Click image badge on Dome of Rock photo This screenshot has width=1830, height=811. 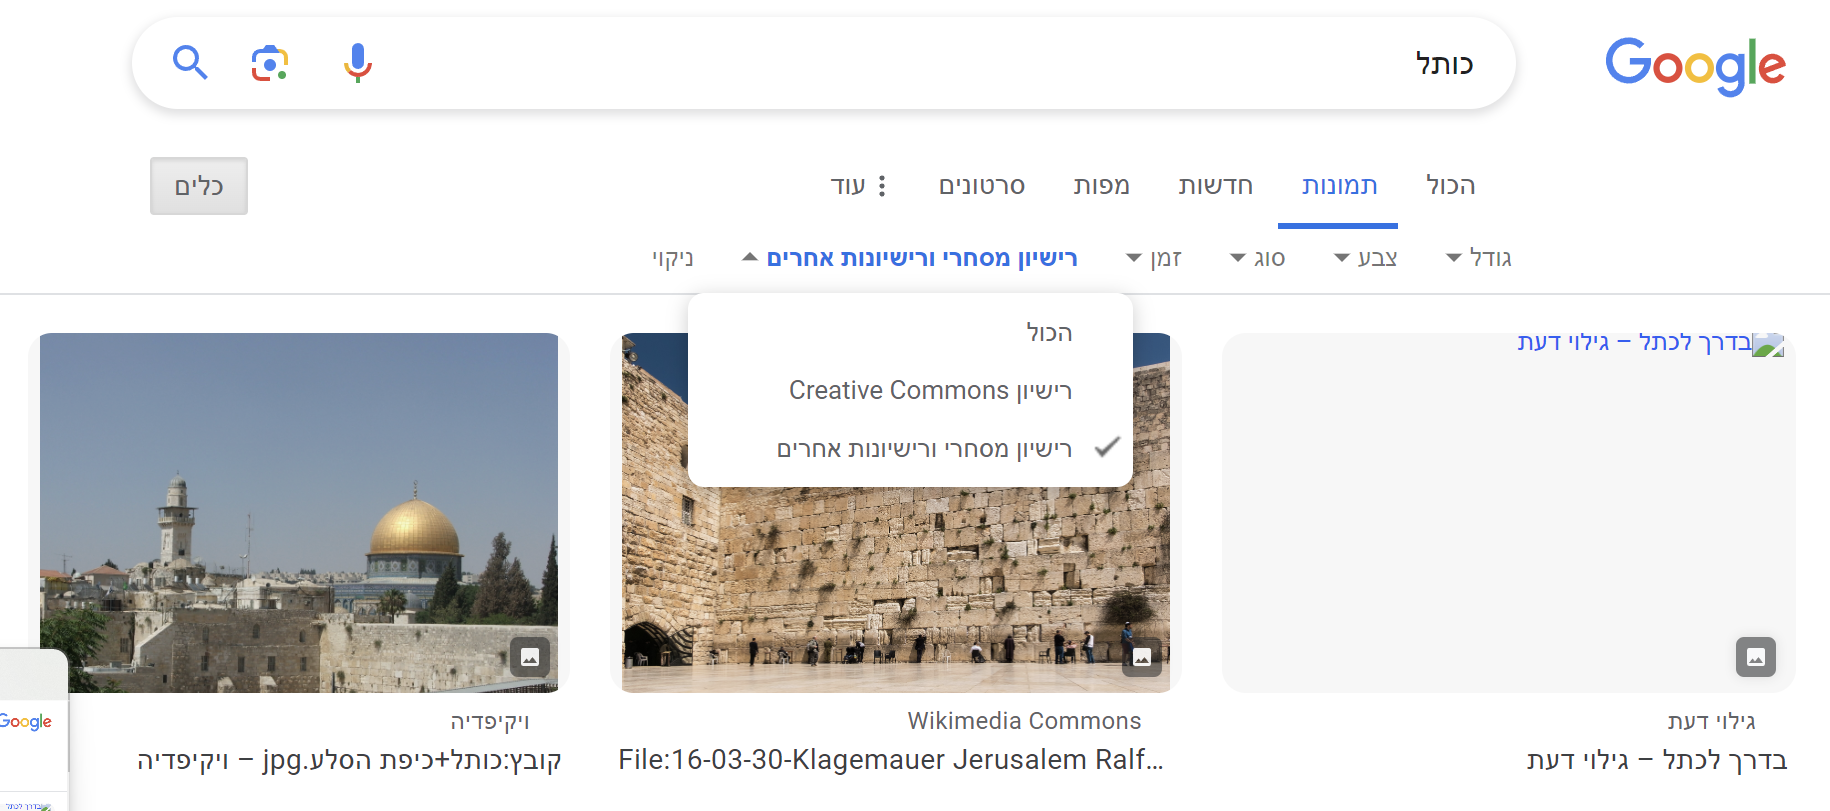point(530,657)
